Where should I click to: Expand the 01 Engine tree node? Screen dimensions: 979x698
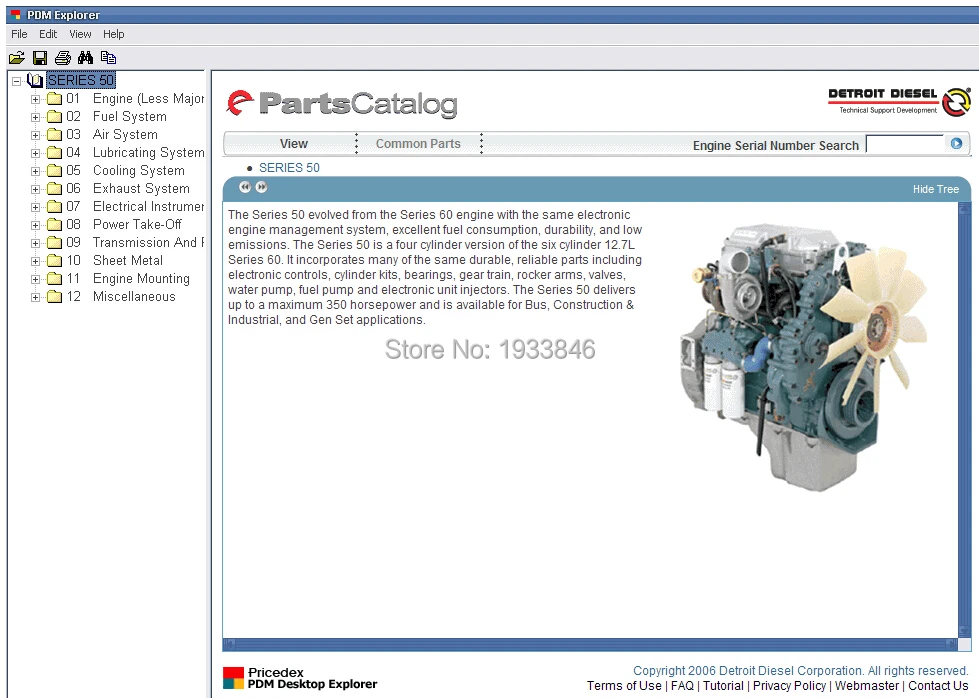tap(36, 99)
